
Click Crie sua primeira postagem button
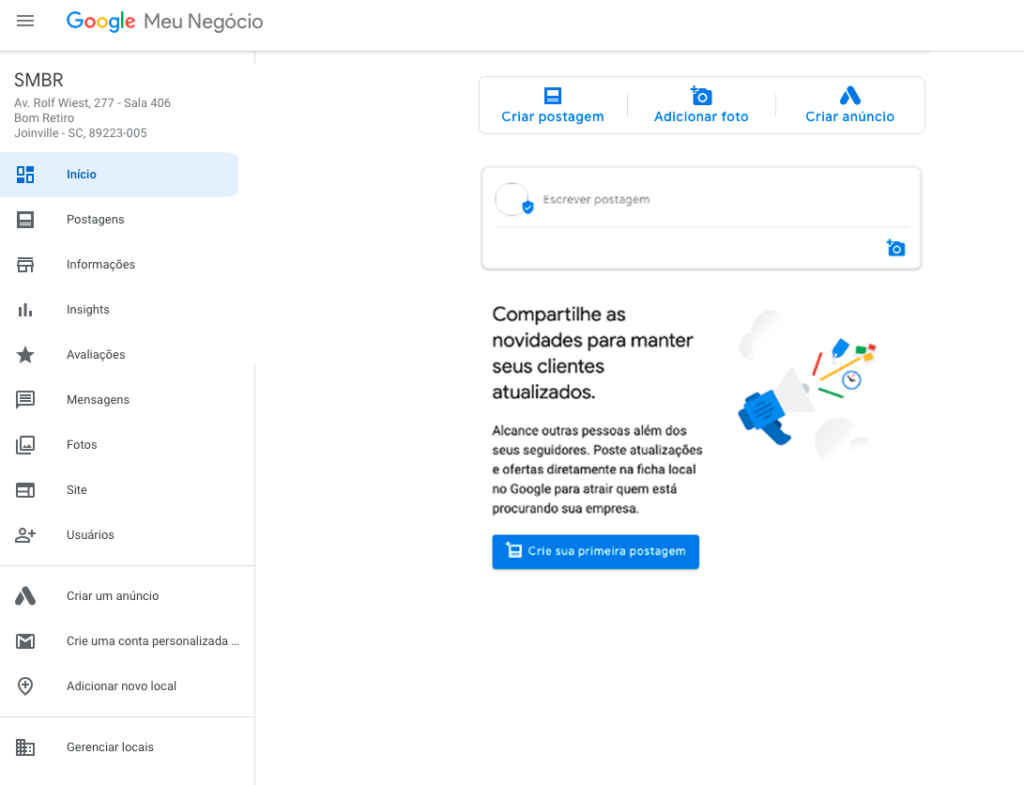pyautogui.click(x=596, y=552)
